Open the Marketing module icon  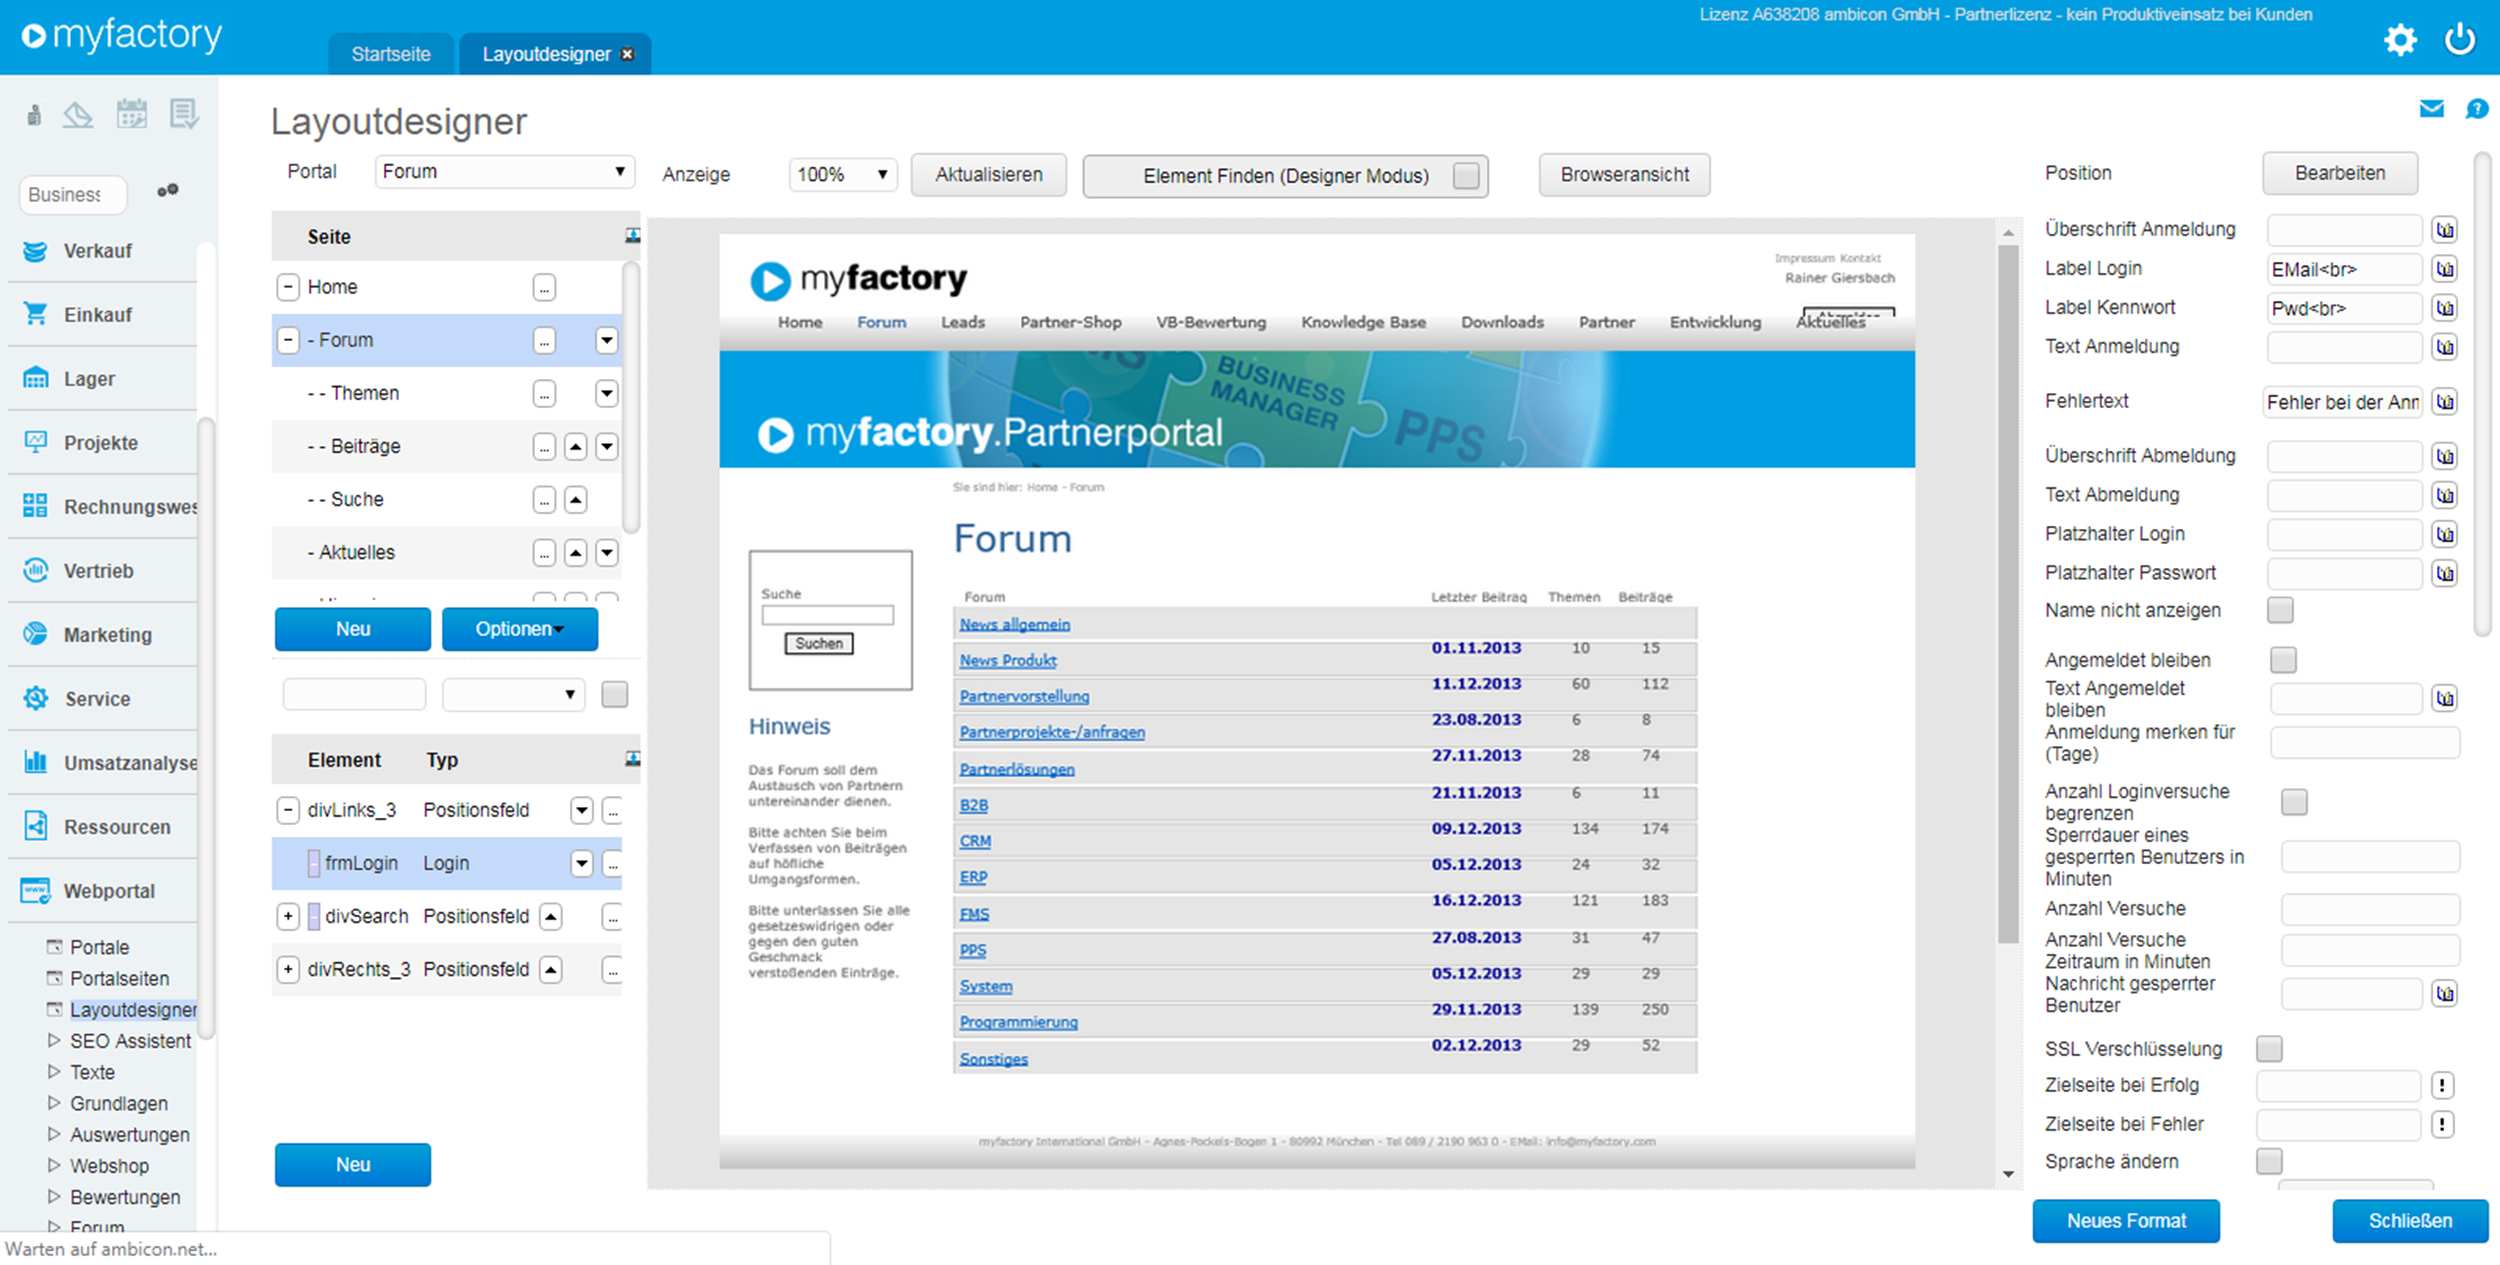(x=35, y=634)
